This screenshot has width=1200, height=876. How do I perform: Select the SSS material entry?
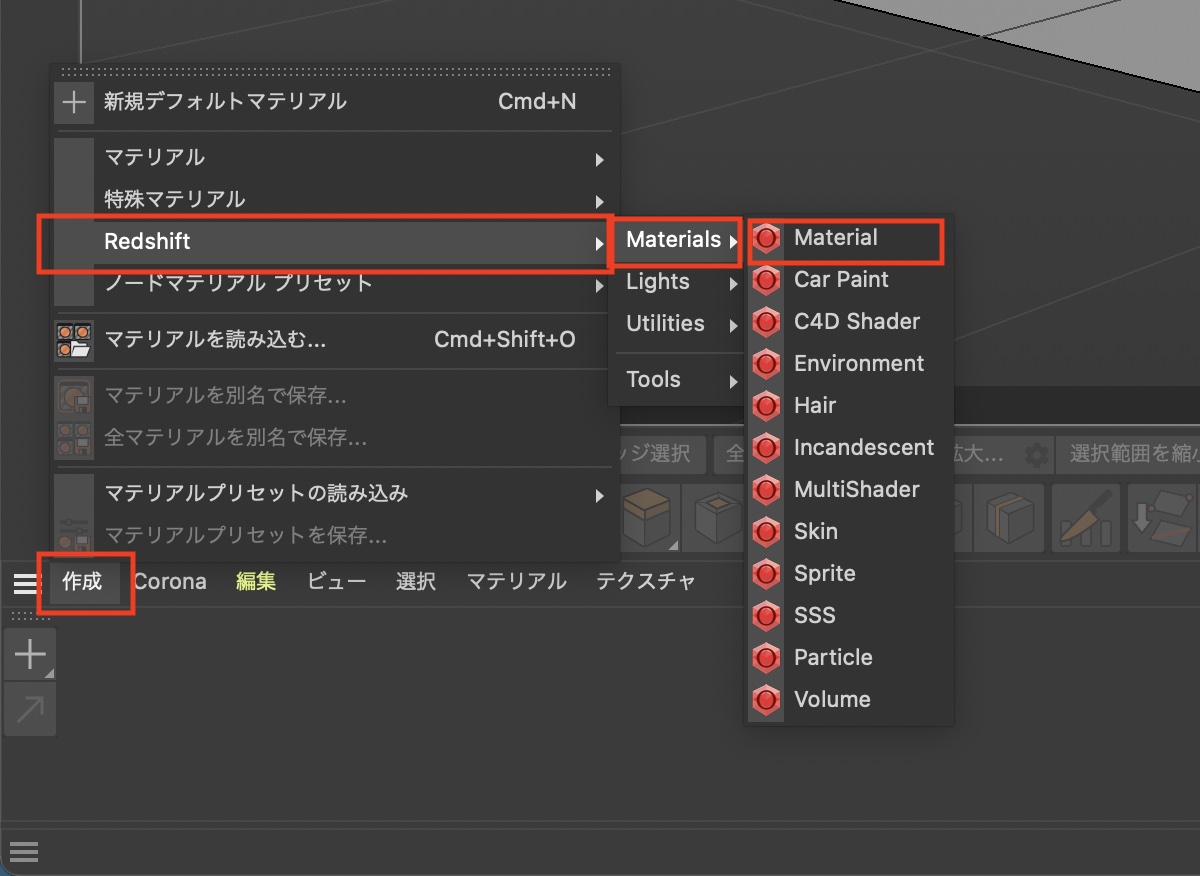(x=814, y=615)
